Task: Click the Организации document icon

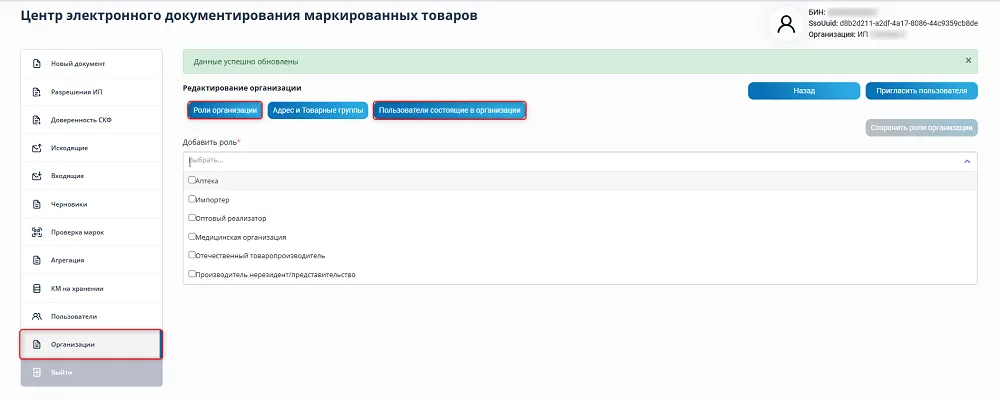Action: 36,345
